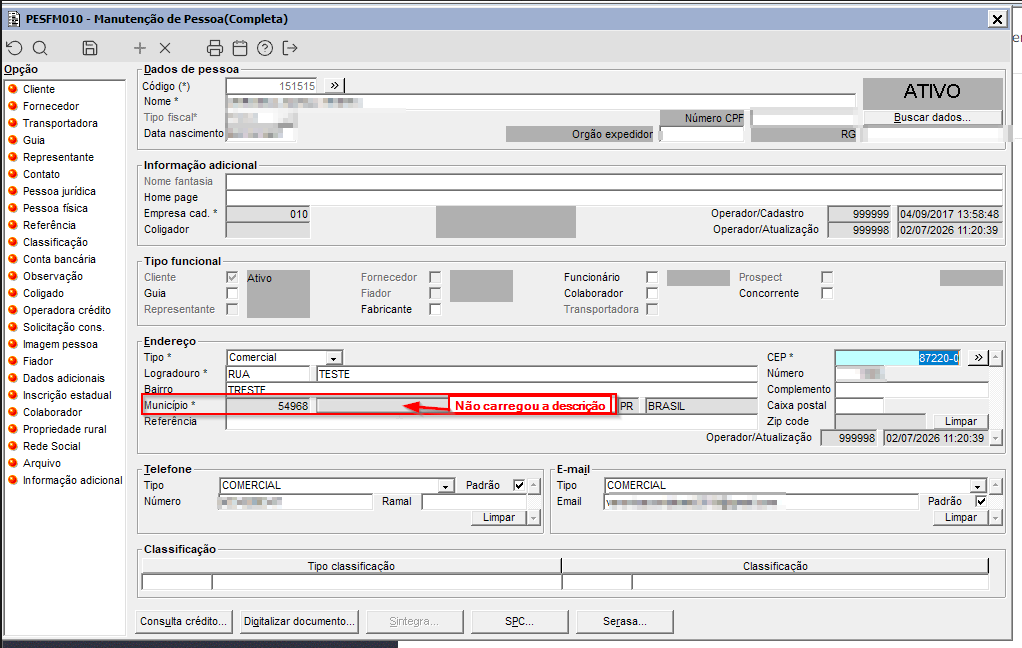Toggle the Cliente checkbox
The image size is (1022, 648).
[232, 277]
